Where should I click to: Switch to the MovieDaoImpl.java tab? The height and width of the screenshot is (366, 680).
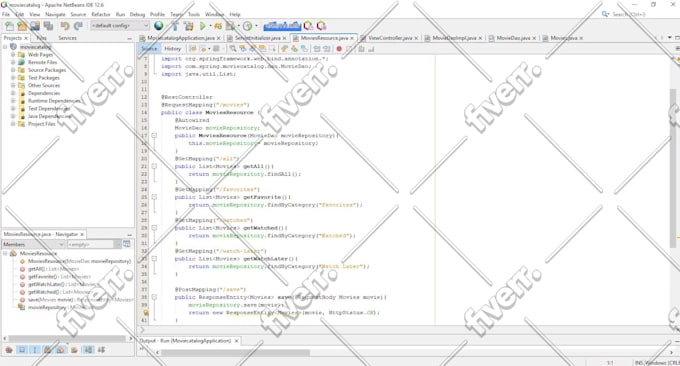pos(454,38)
